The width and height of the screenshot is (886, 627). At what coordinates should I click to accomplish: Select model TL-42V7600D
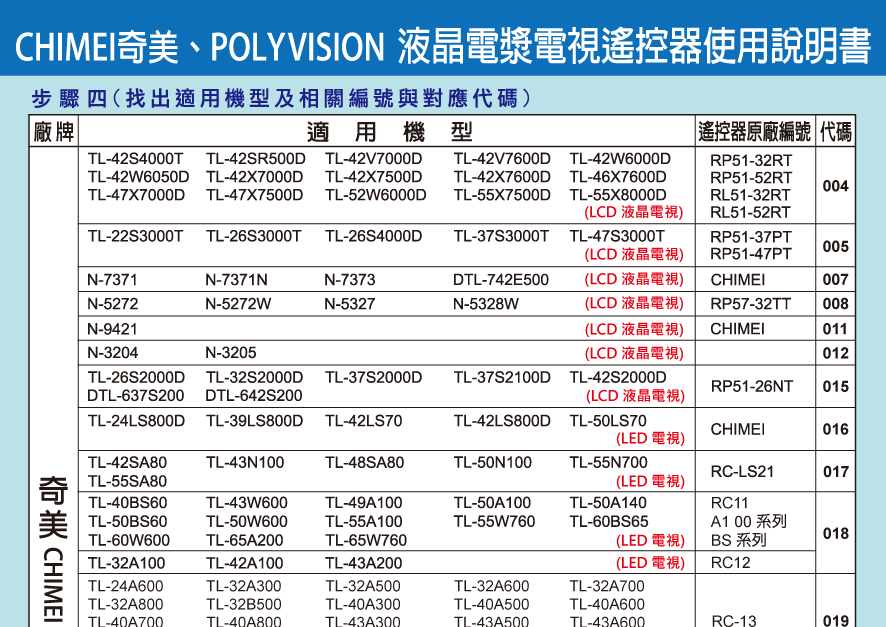pos(502,159)
